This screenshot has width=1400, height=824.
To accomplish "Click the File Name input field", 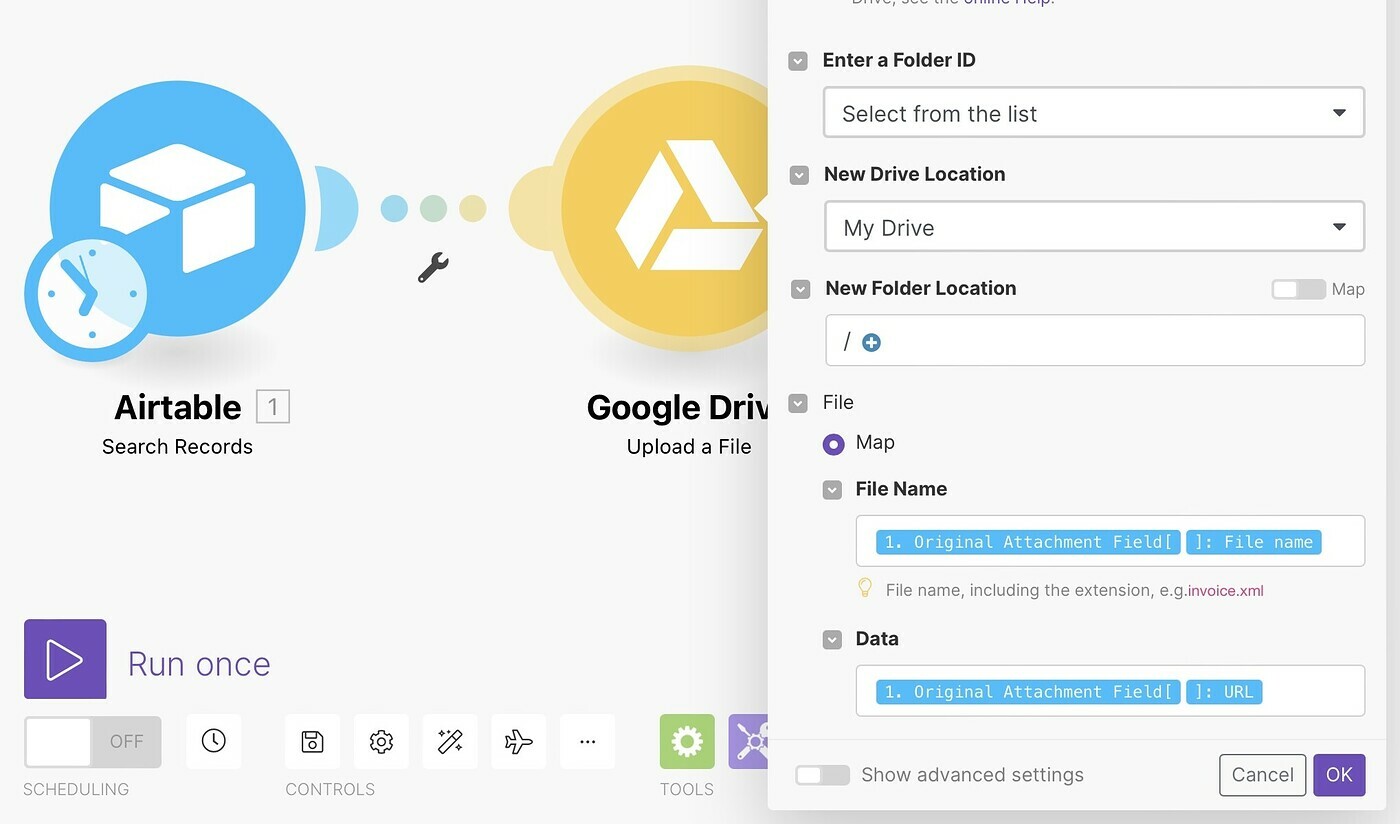I will [1110, 541].
